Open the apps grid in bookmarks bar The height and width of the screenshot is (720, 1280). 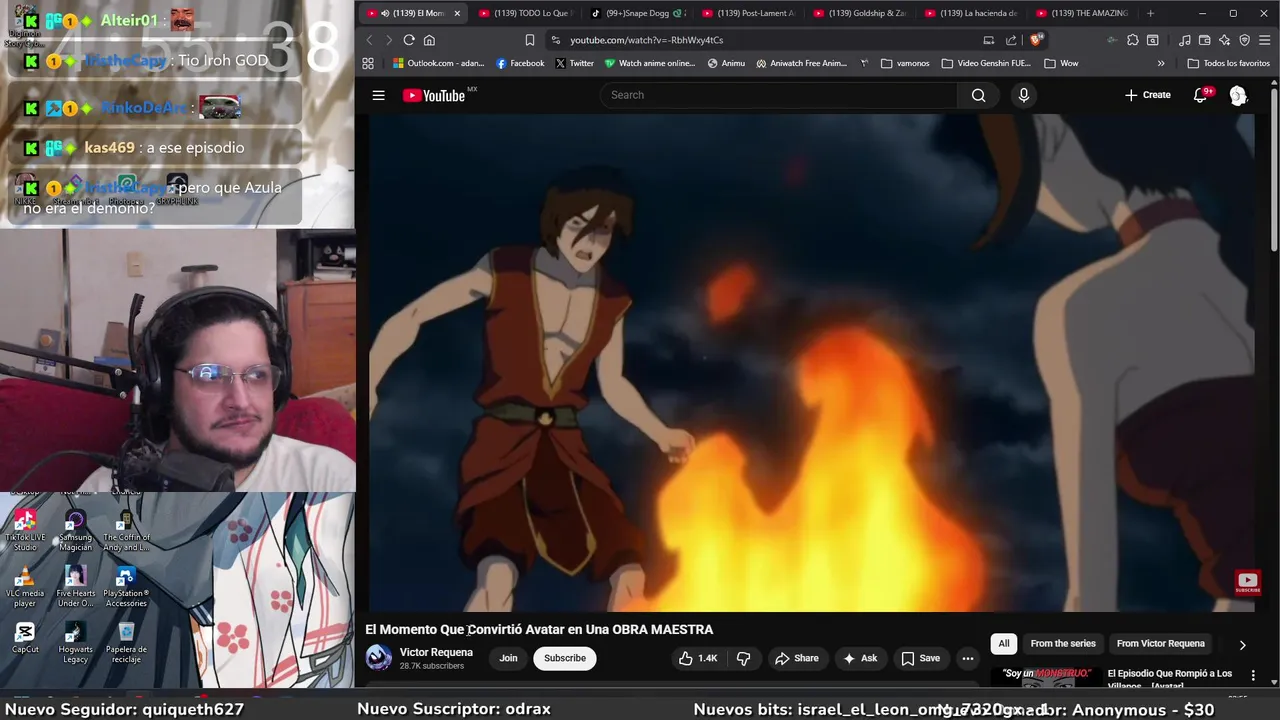(x=368, y=63)
